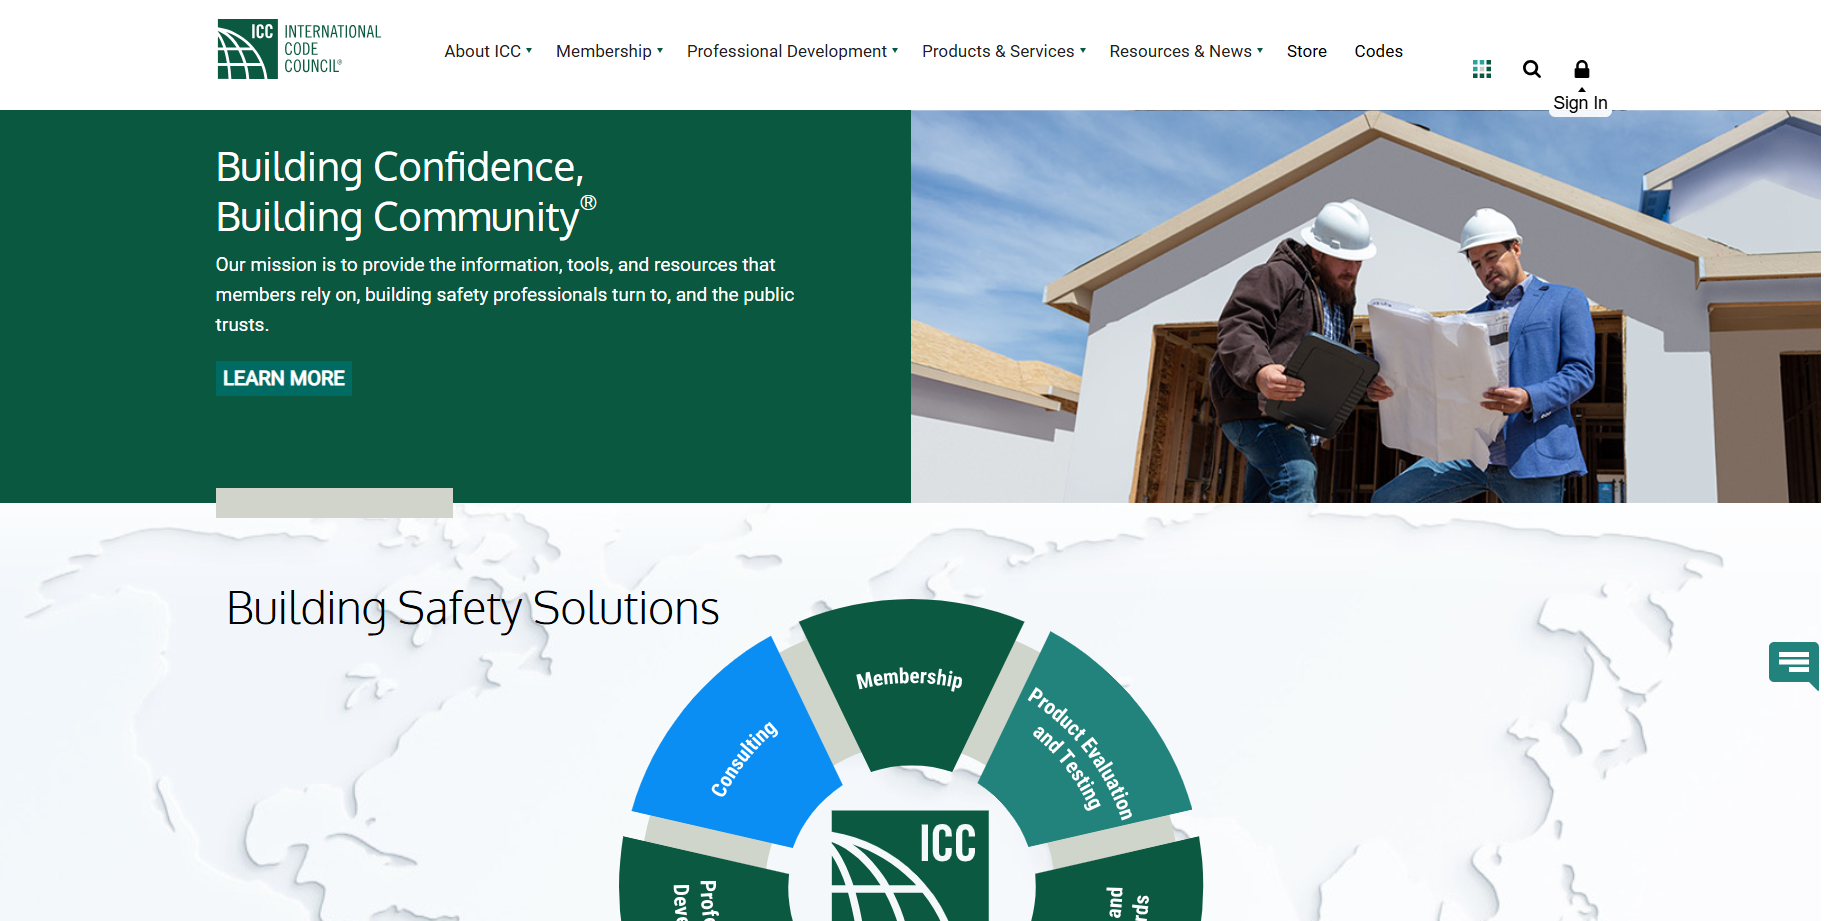Open the site search icon
The height and width of the screenshot is (921, 1824).
click(x=1531, y=68)
